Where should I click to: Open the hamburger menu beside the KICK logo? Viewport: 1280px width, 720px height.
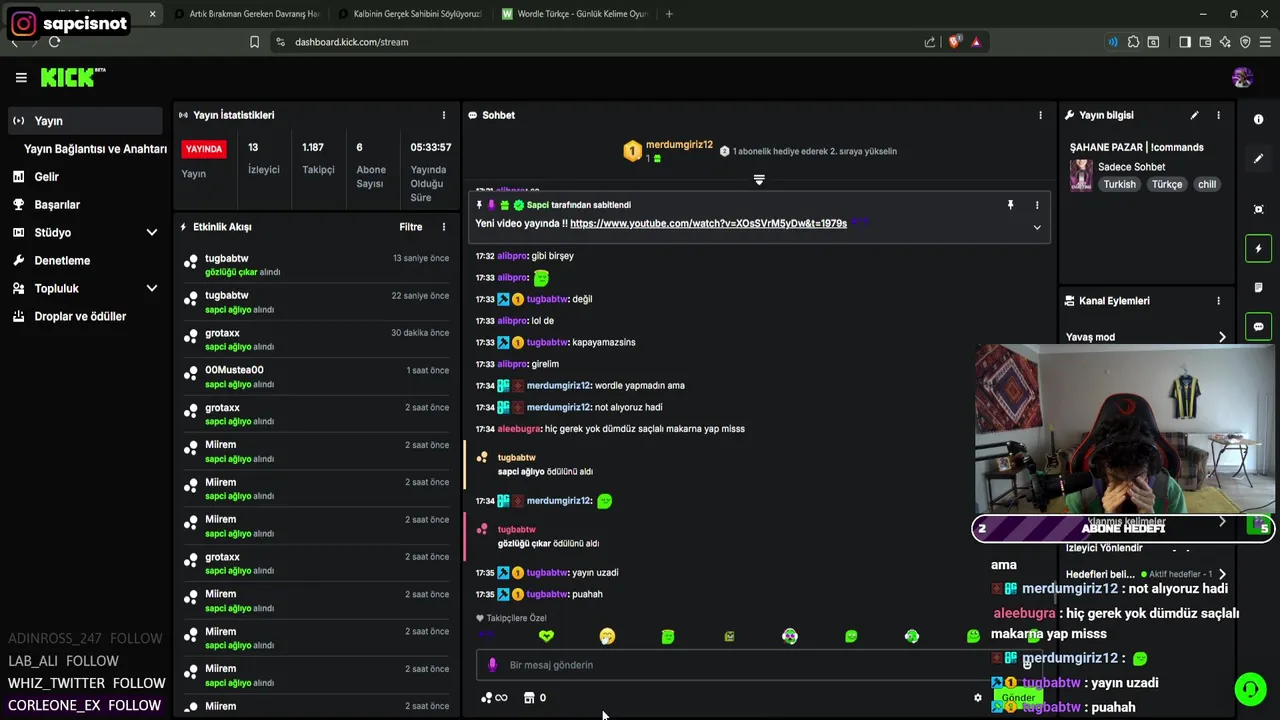21,77
